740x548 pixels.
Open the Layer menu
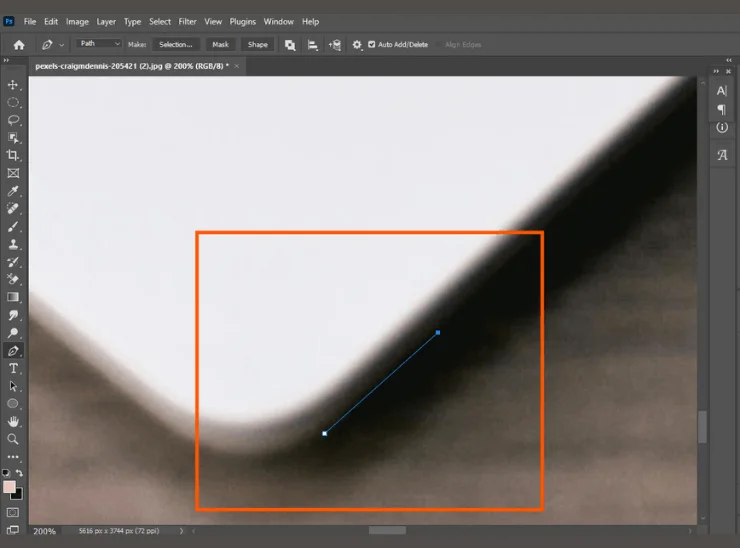click(x=106, y=22)
